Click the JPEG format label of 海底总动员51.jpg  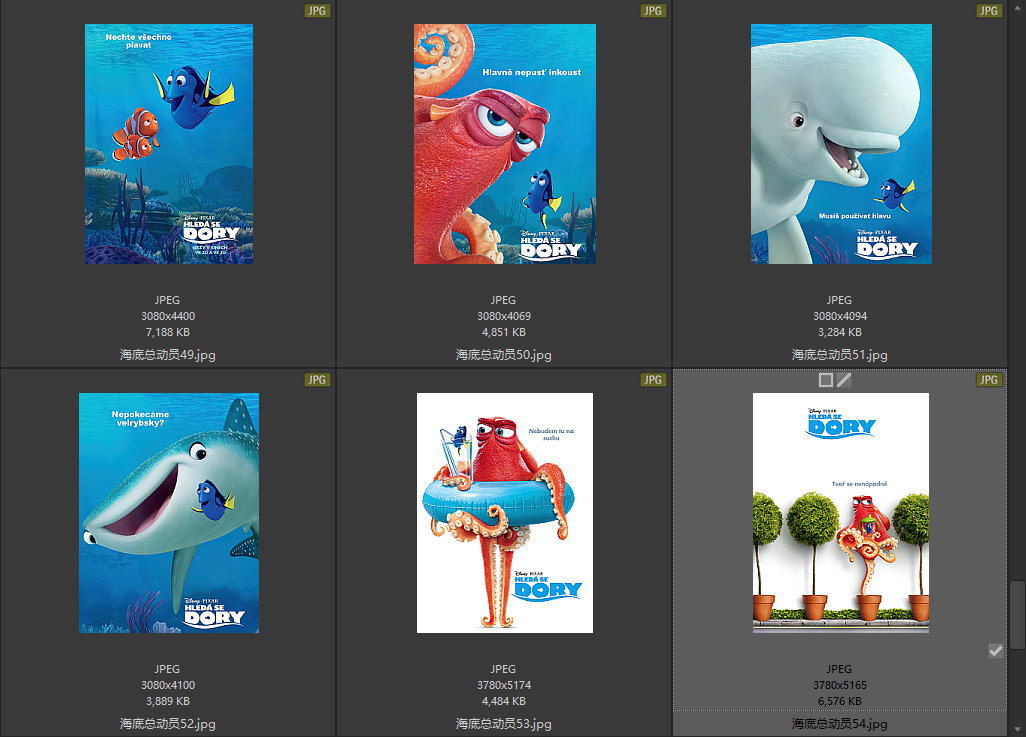[x=840, y=300]
